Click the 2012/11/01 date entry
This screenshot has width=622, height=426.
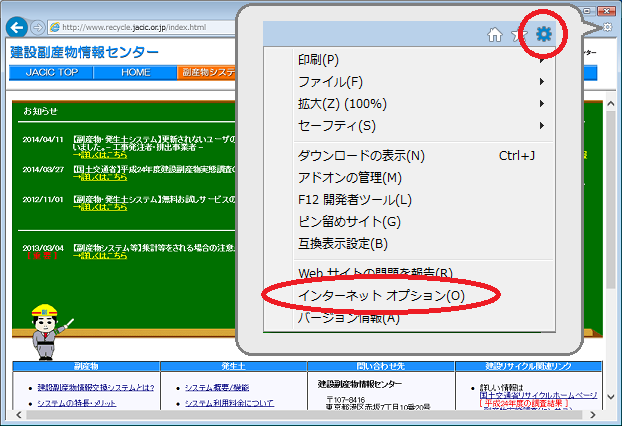pos(43,199)
